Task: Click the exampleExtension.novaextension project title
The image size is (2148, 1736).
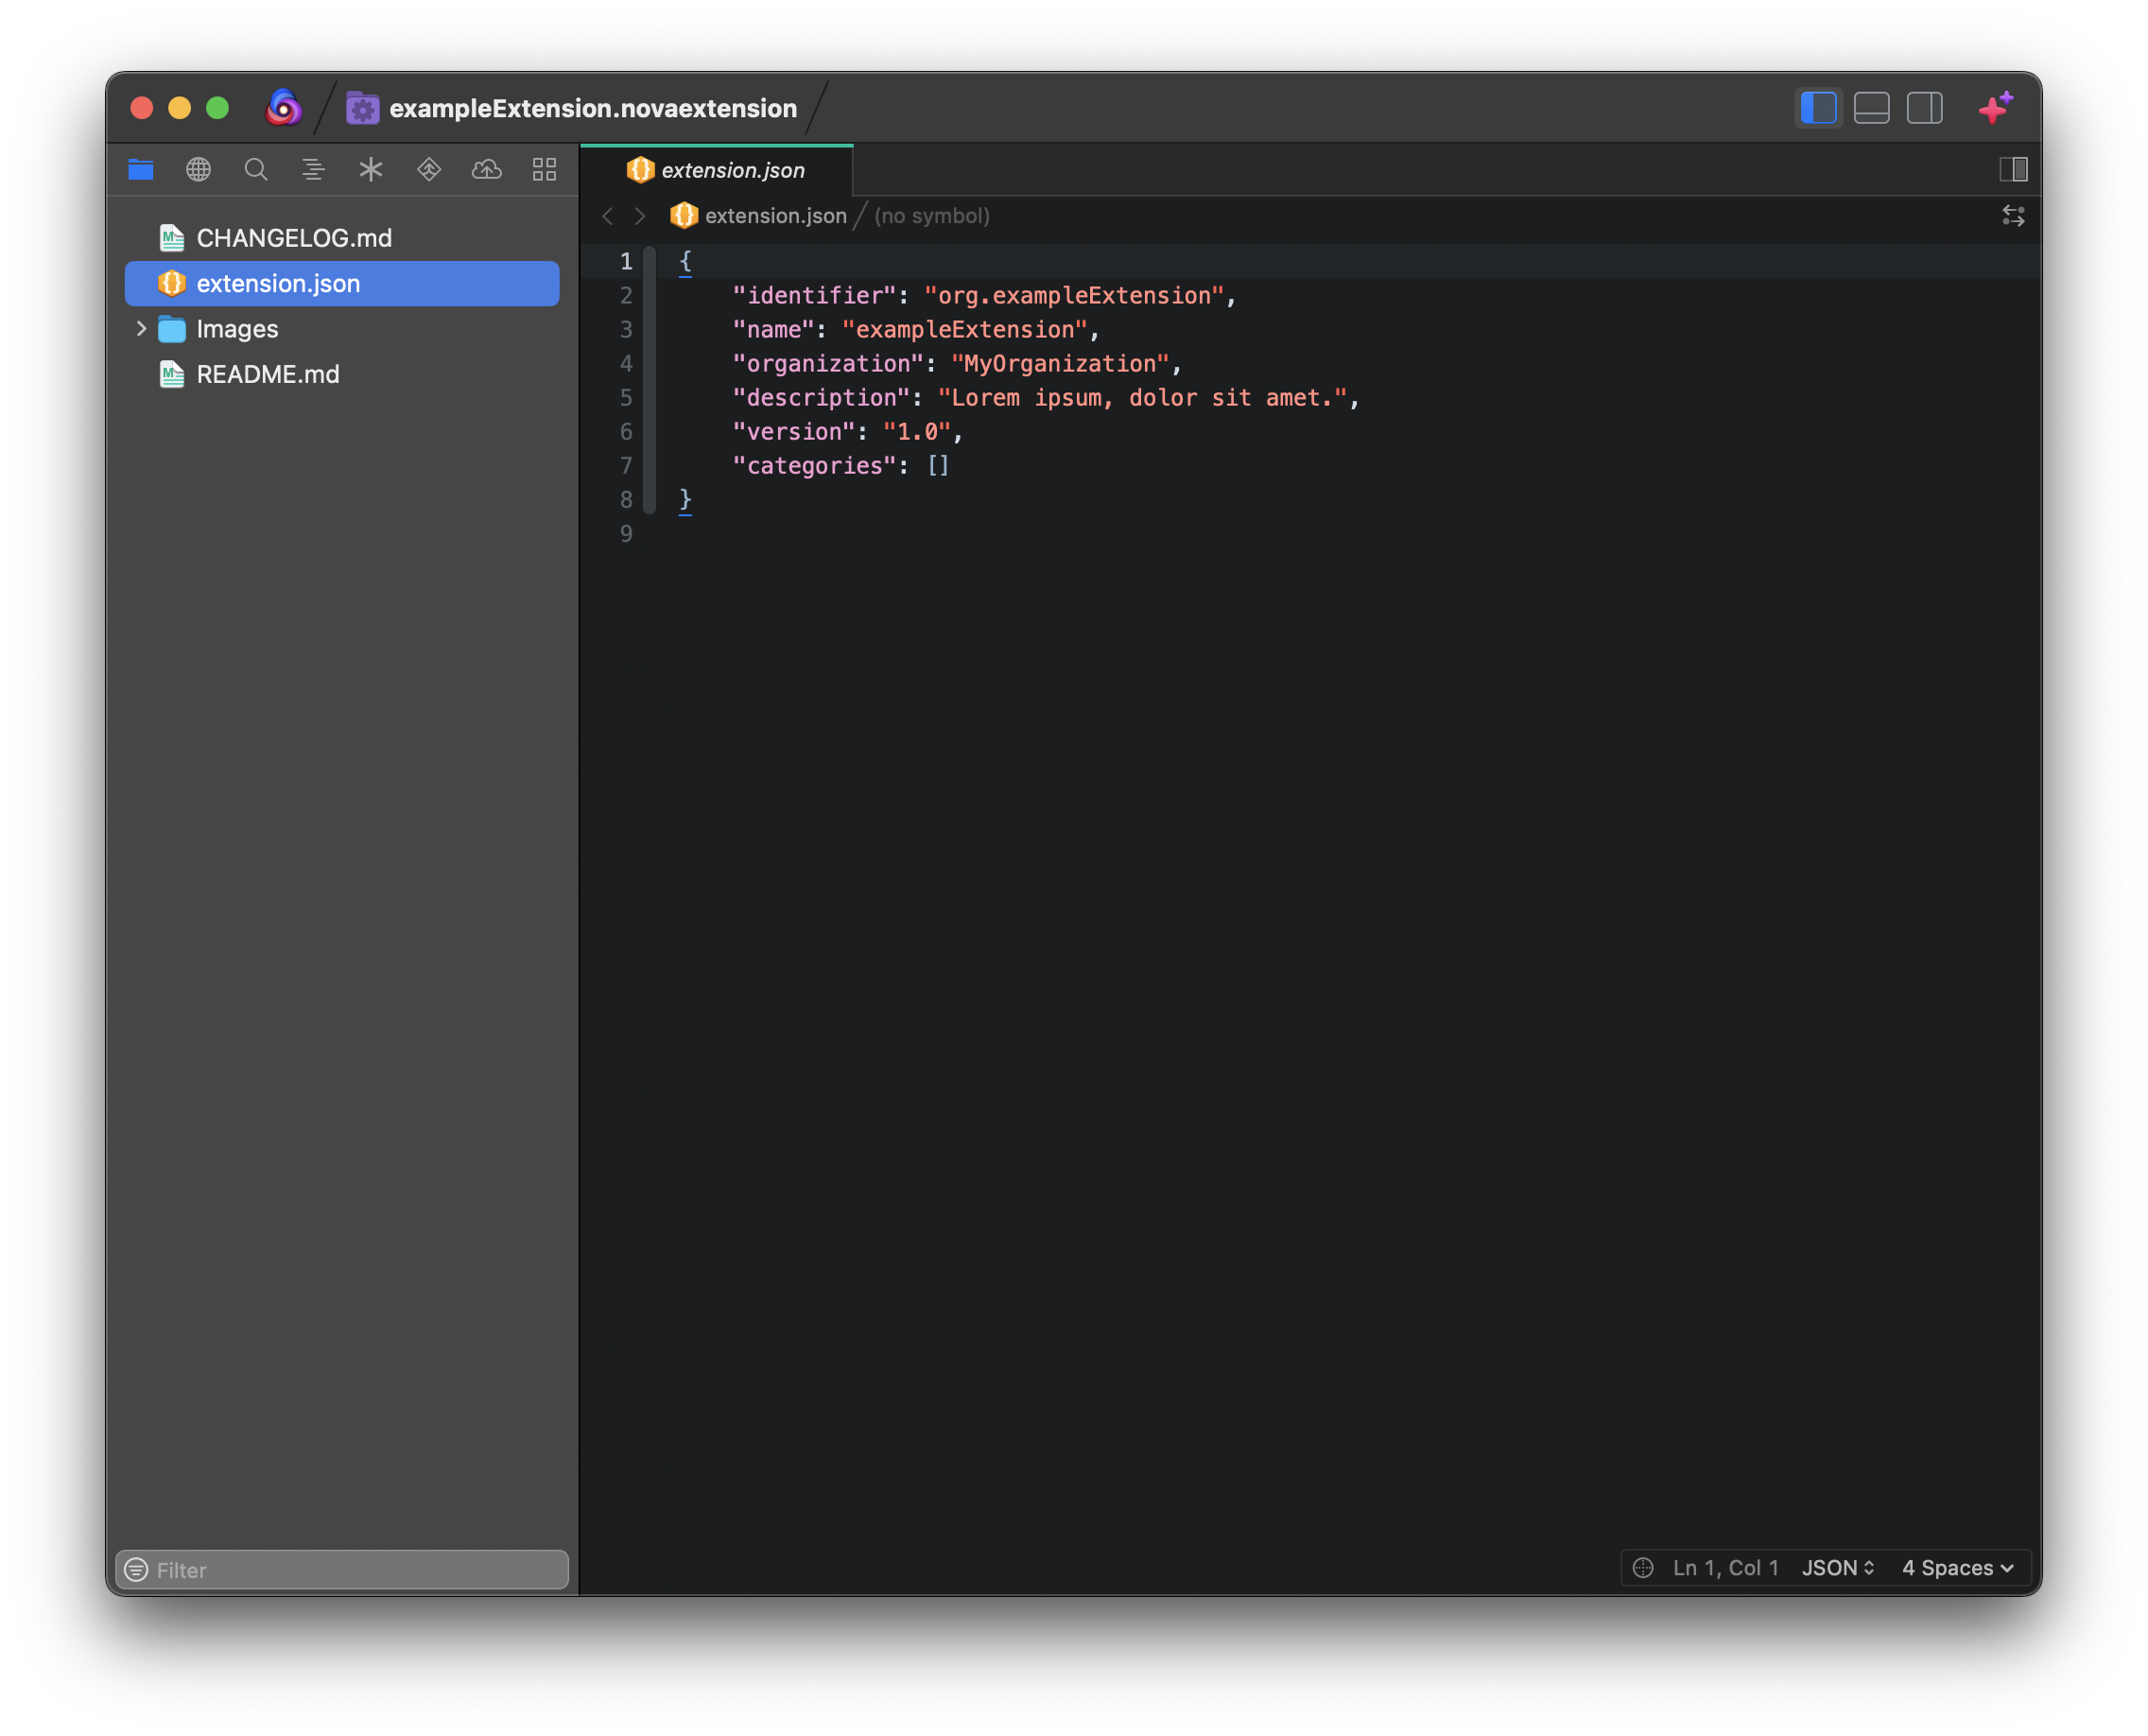Action: click(593, 108)
